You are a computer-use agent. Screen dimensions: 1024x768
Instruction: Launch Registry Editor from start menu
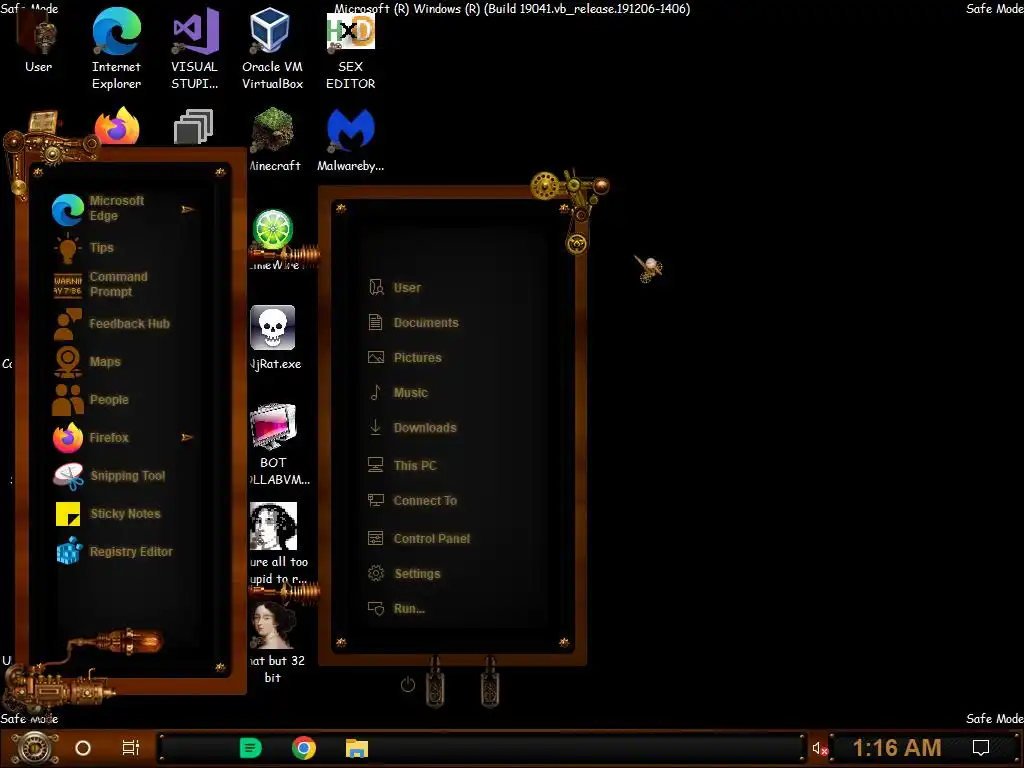(114, 552)
